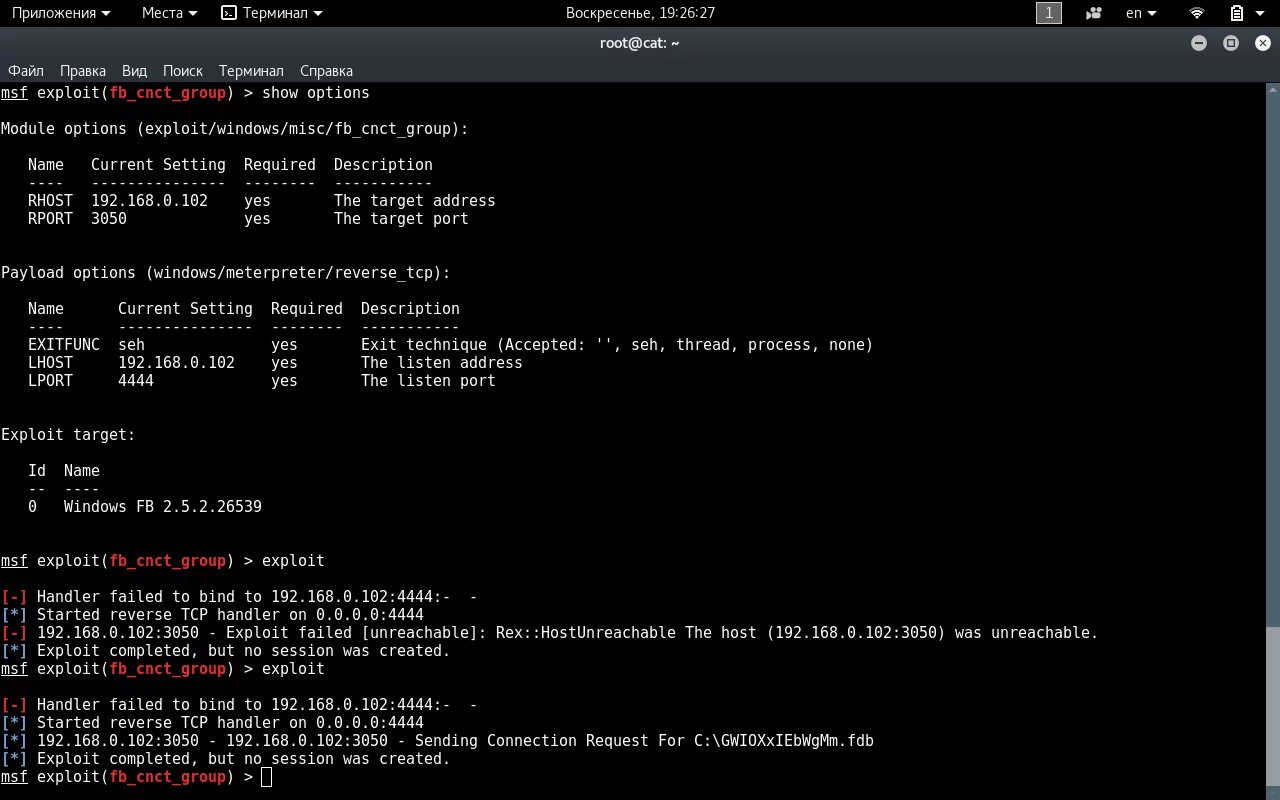Click the clipboard icon in the system tray
The height and width of the screenshot is (800, 1280).
[x=1237, y=13]
